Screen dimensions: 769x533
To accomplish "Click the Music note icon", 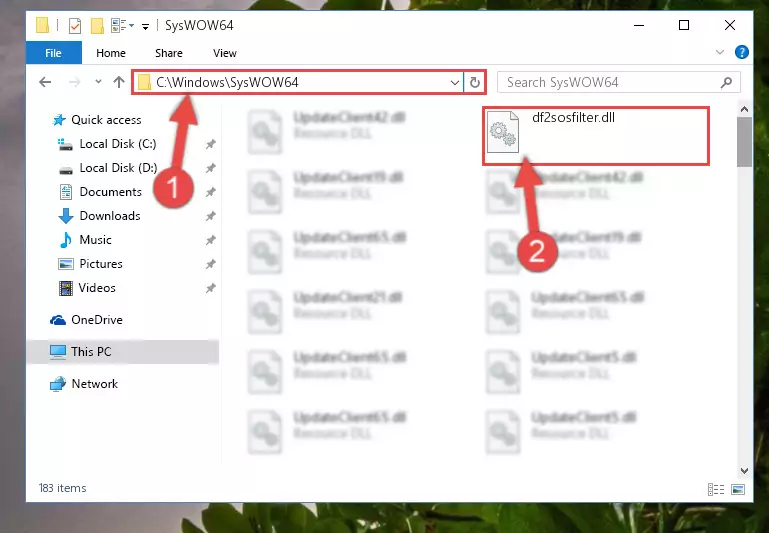I will [65, 240].
